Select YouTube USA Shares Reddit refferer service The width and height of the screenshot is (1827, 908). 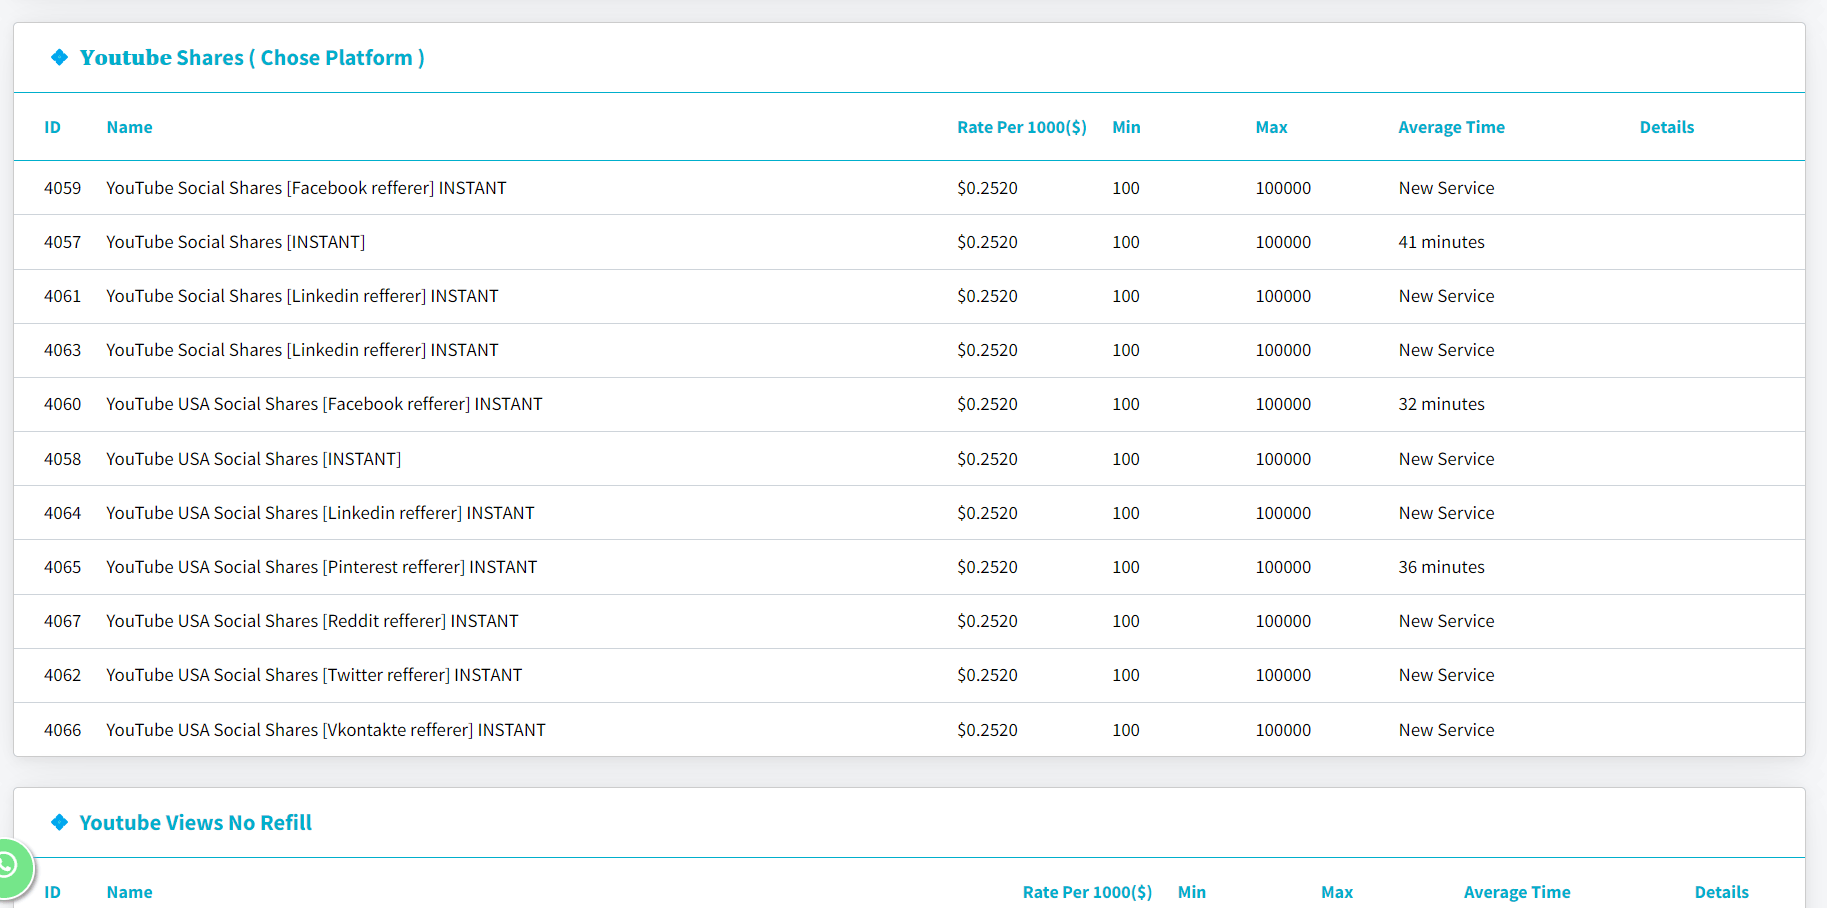pyautogui.click(x=312, y=621)
